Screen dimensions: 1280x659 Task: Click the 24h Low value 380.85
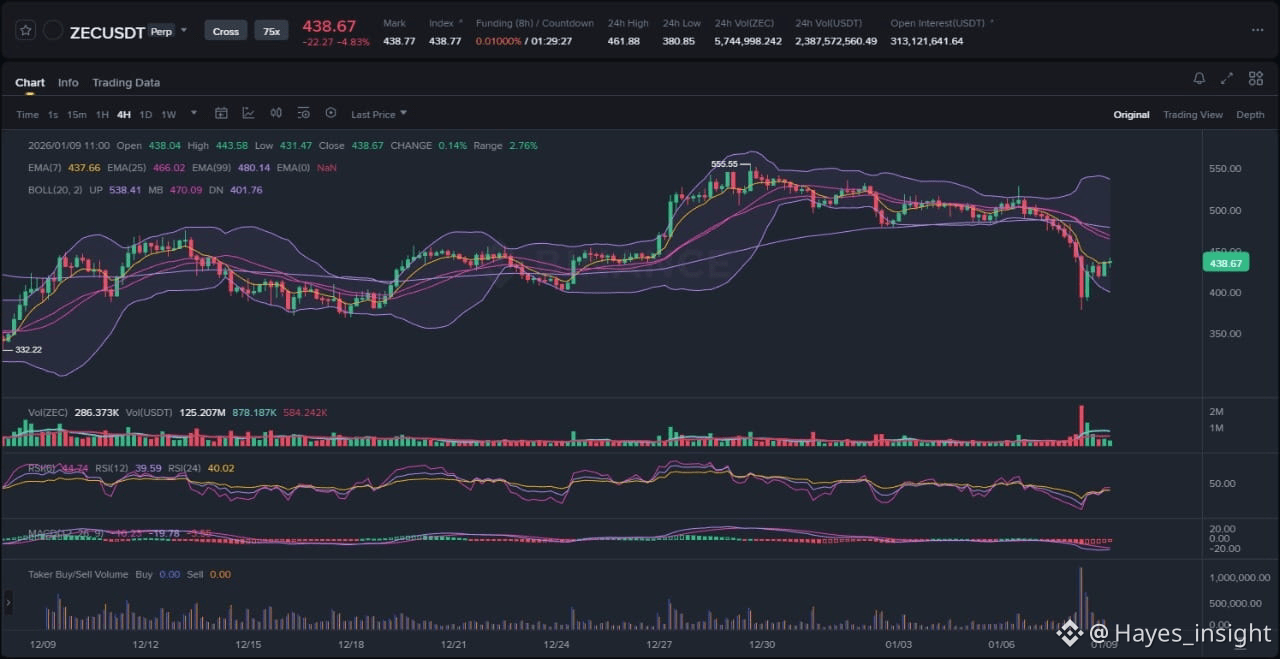pos(678,41)
